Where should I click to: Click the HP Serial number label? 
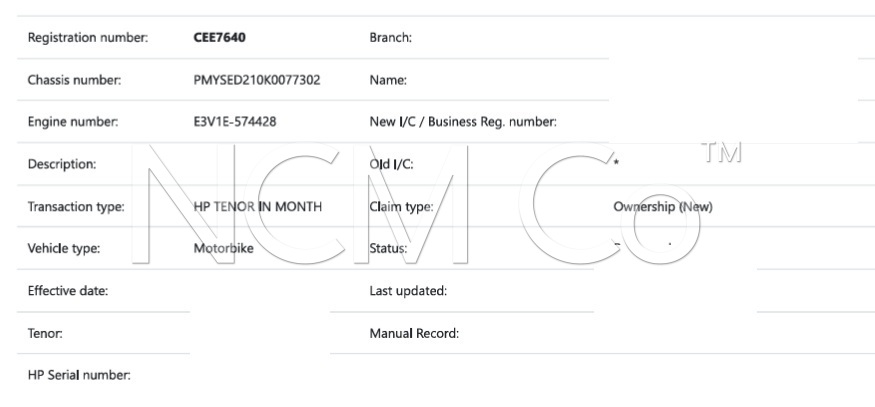point(79,376)
